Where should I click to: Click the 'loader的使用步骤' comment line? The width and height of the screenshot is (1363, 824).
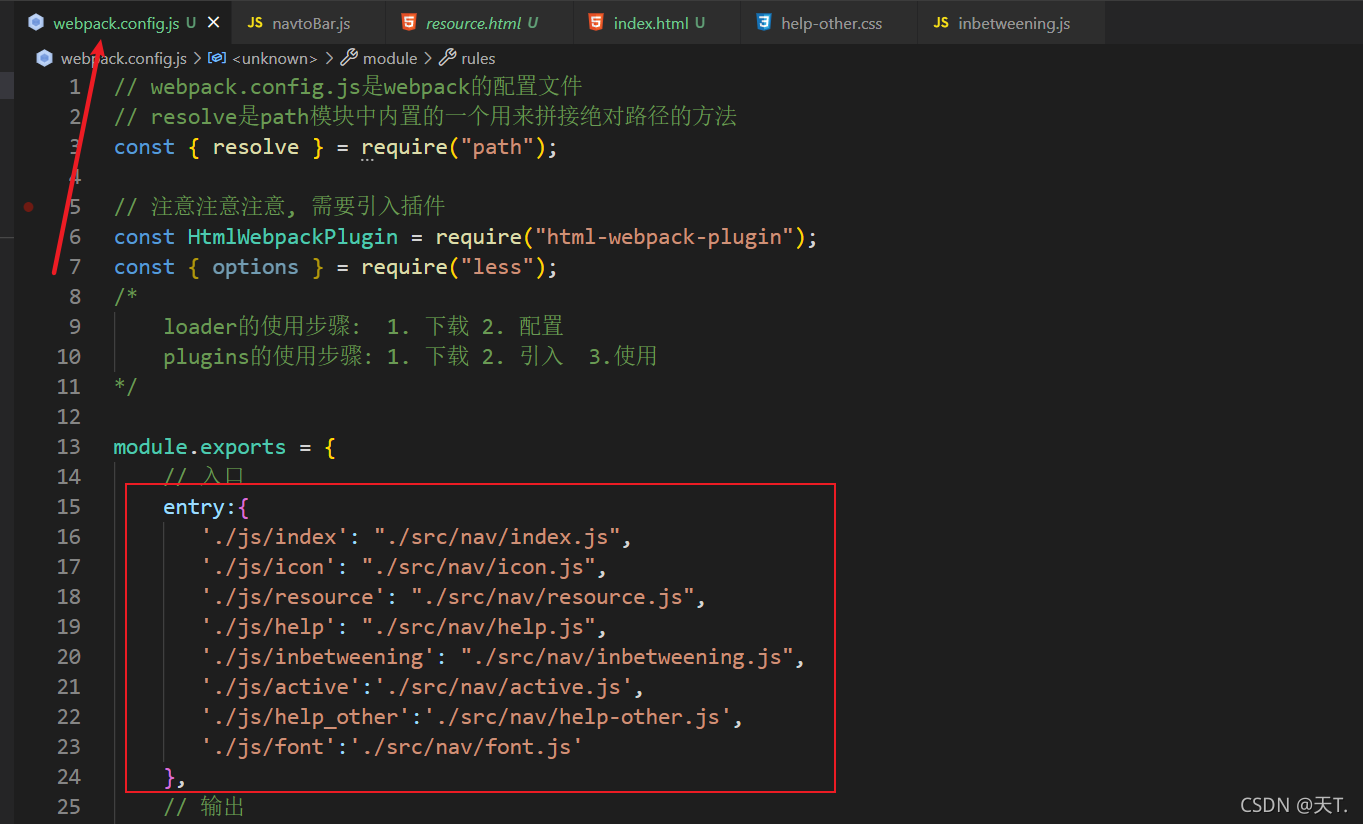[363, 327]
